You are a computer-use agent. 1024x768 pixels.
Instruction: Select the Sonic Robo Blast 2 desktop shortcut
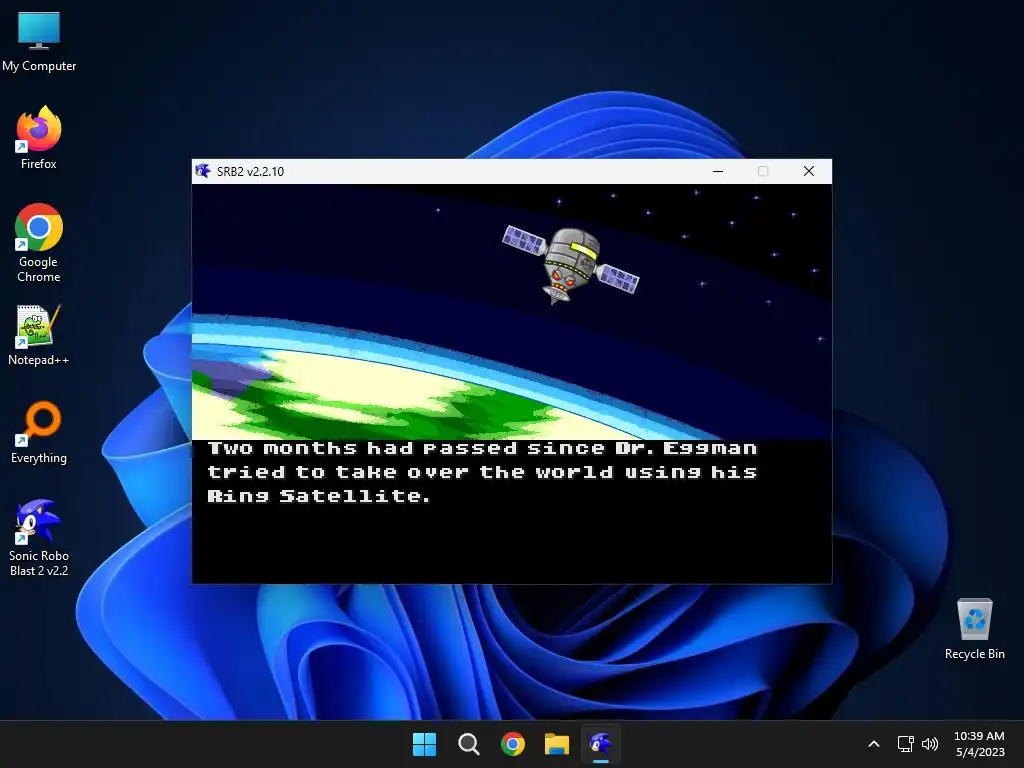39,538
